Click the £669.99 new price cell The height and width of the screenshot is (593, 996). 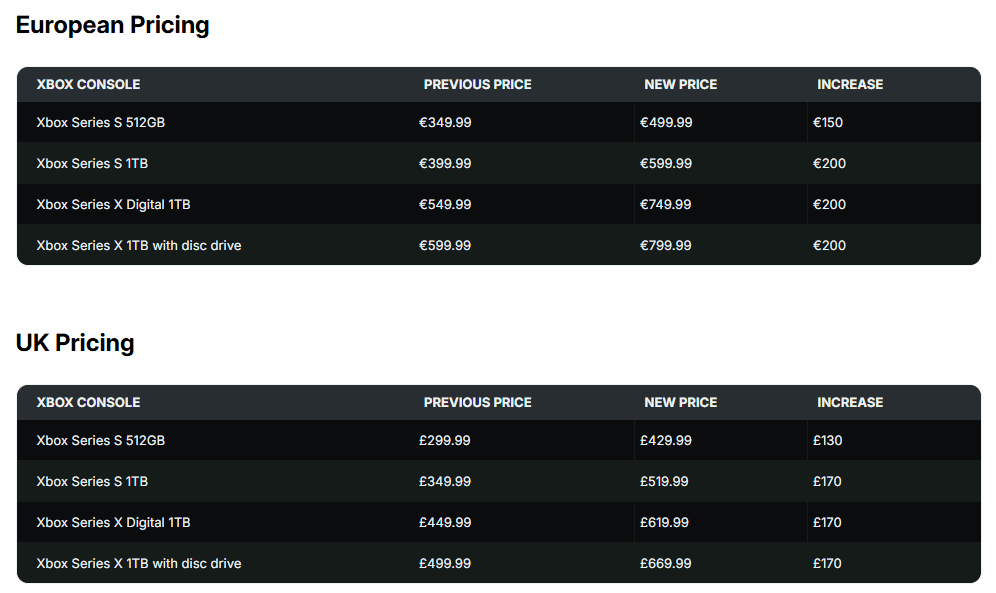click(666, 563)
